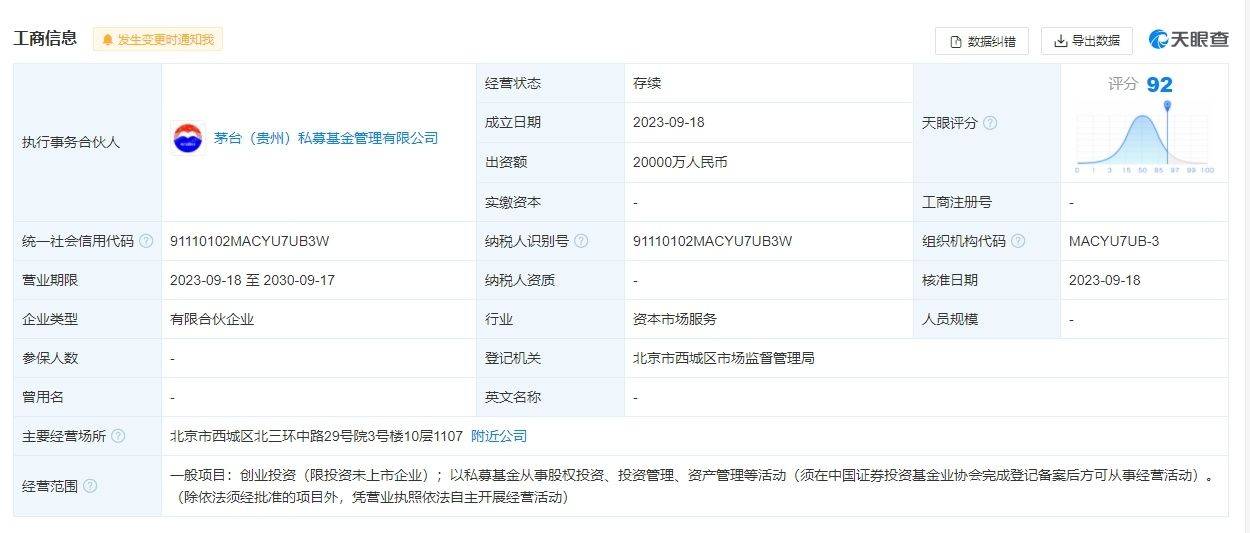The height and width of the screenshot is (533, 1250).
Task: Click 北京市西城区市场监督管理局 registration authority
Action: coord(723,358)
